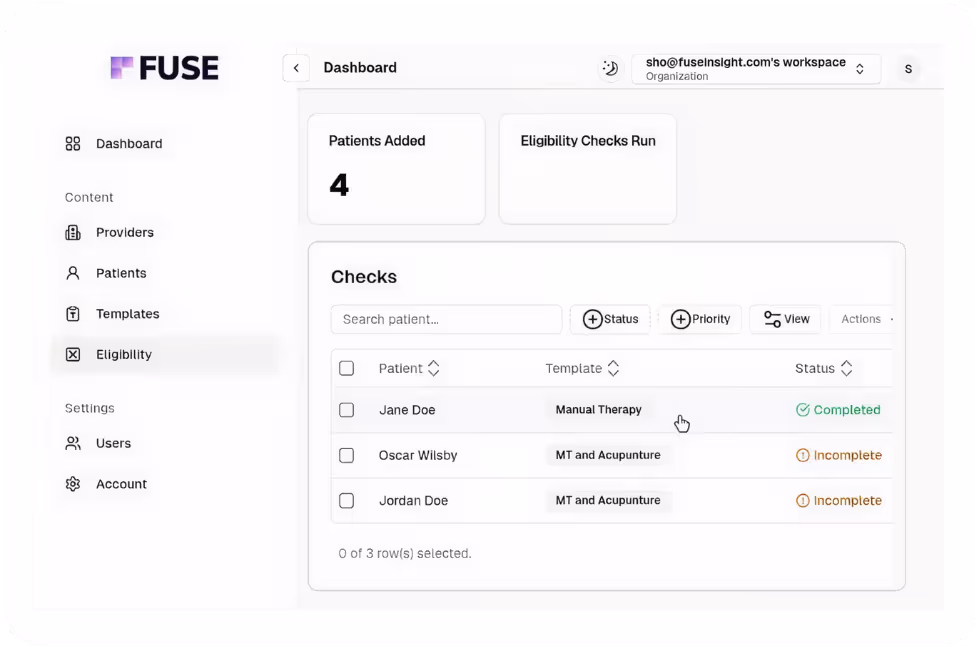Focus the Search patient field
The width and height of the screenshot is (980, 648).
tap(446, 319)
